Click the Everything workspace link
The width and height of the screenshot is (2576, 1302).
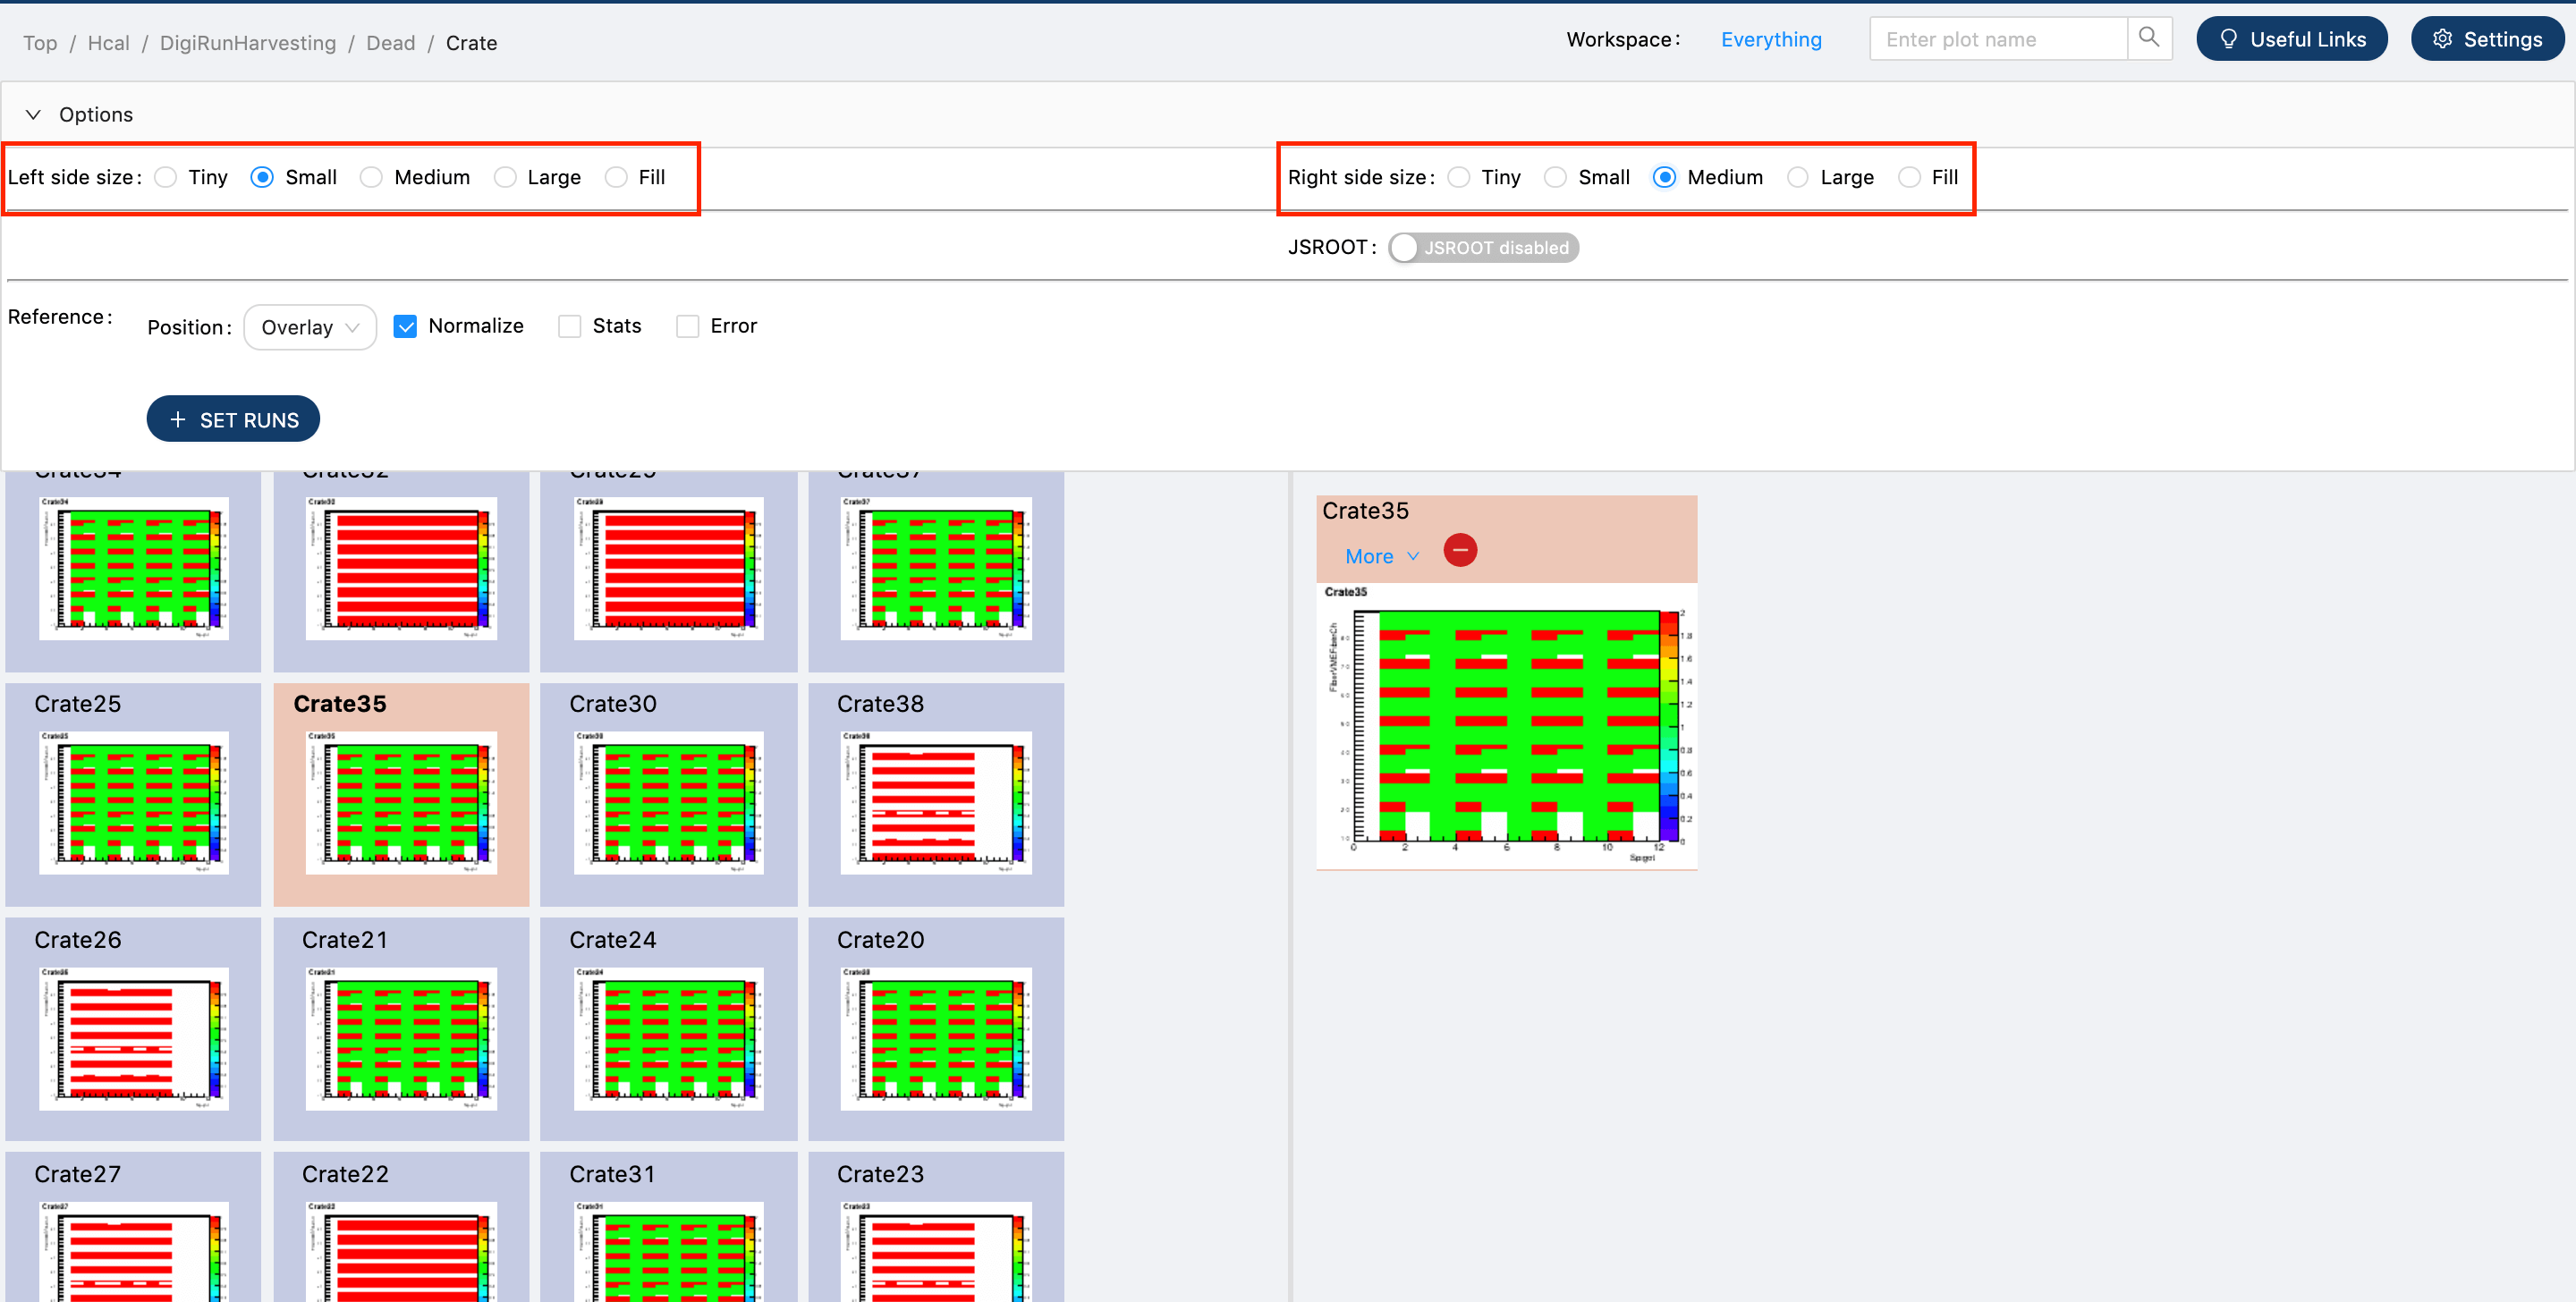coord(1770,39)
